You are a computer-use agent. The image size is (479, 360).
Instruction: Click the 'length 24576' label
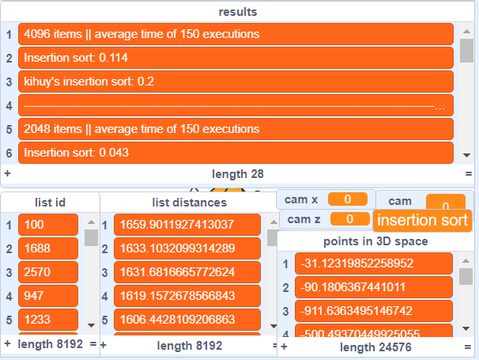[376, 347]
